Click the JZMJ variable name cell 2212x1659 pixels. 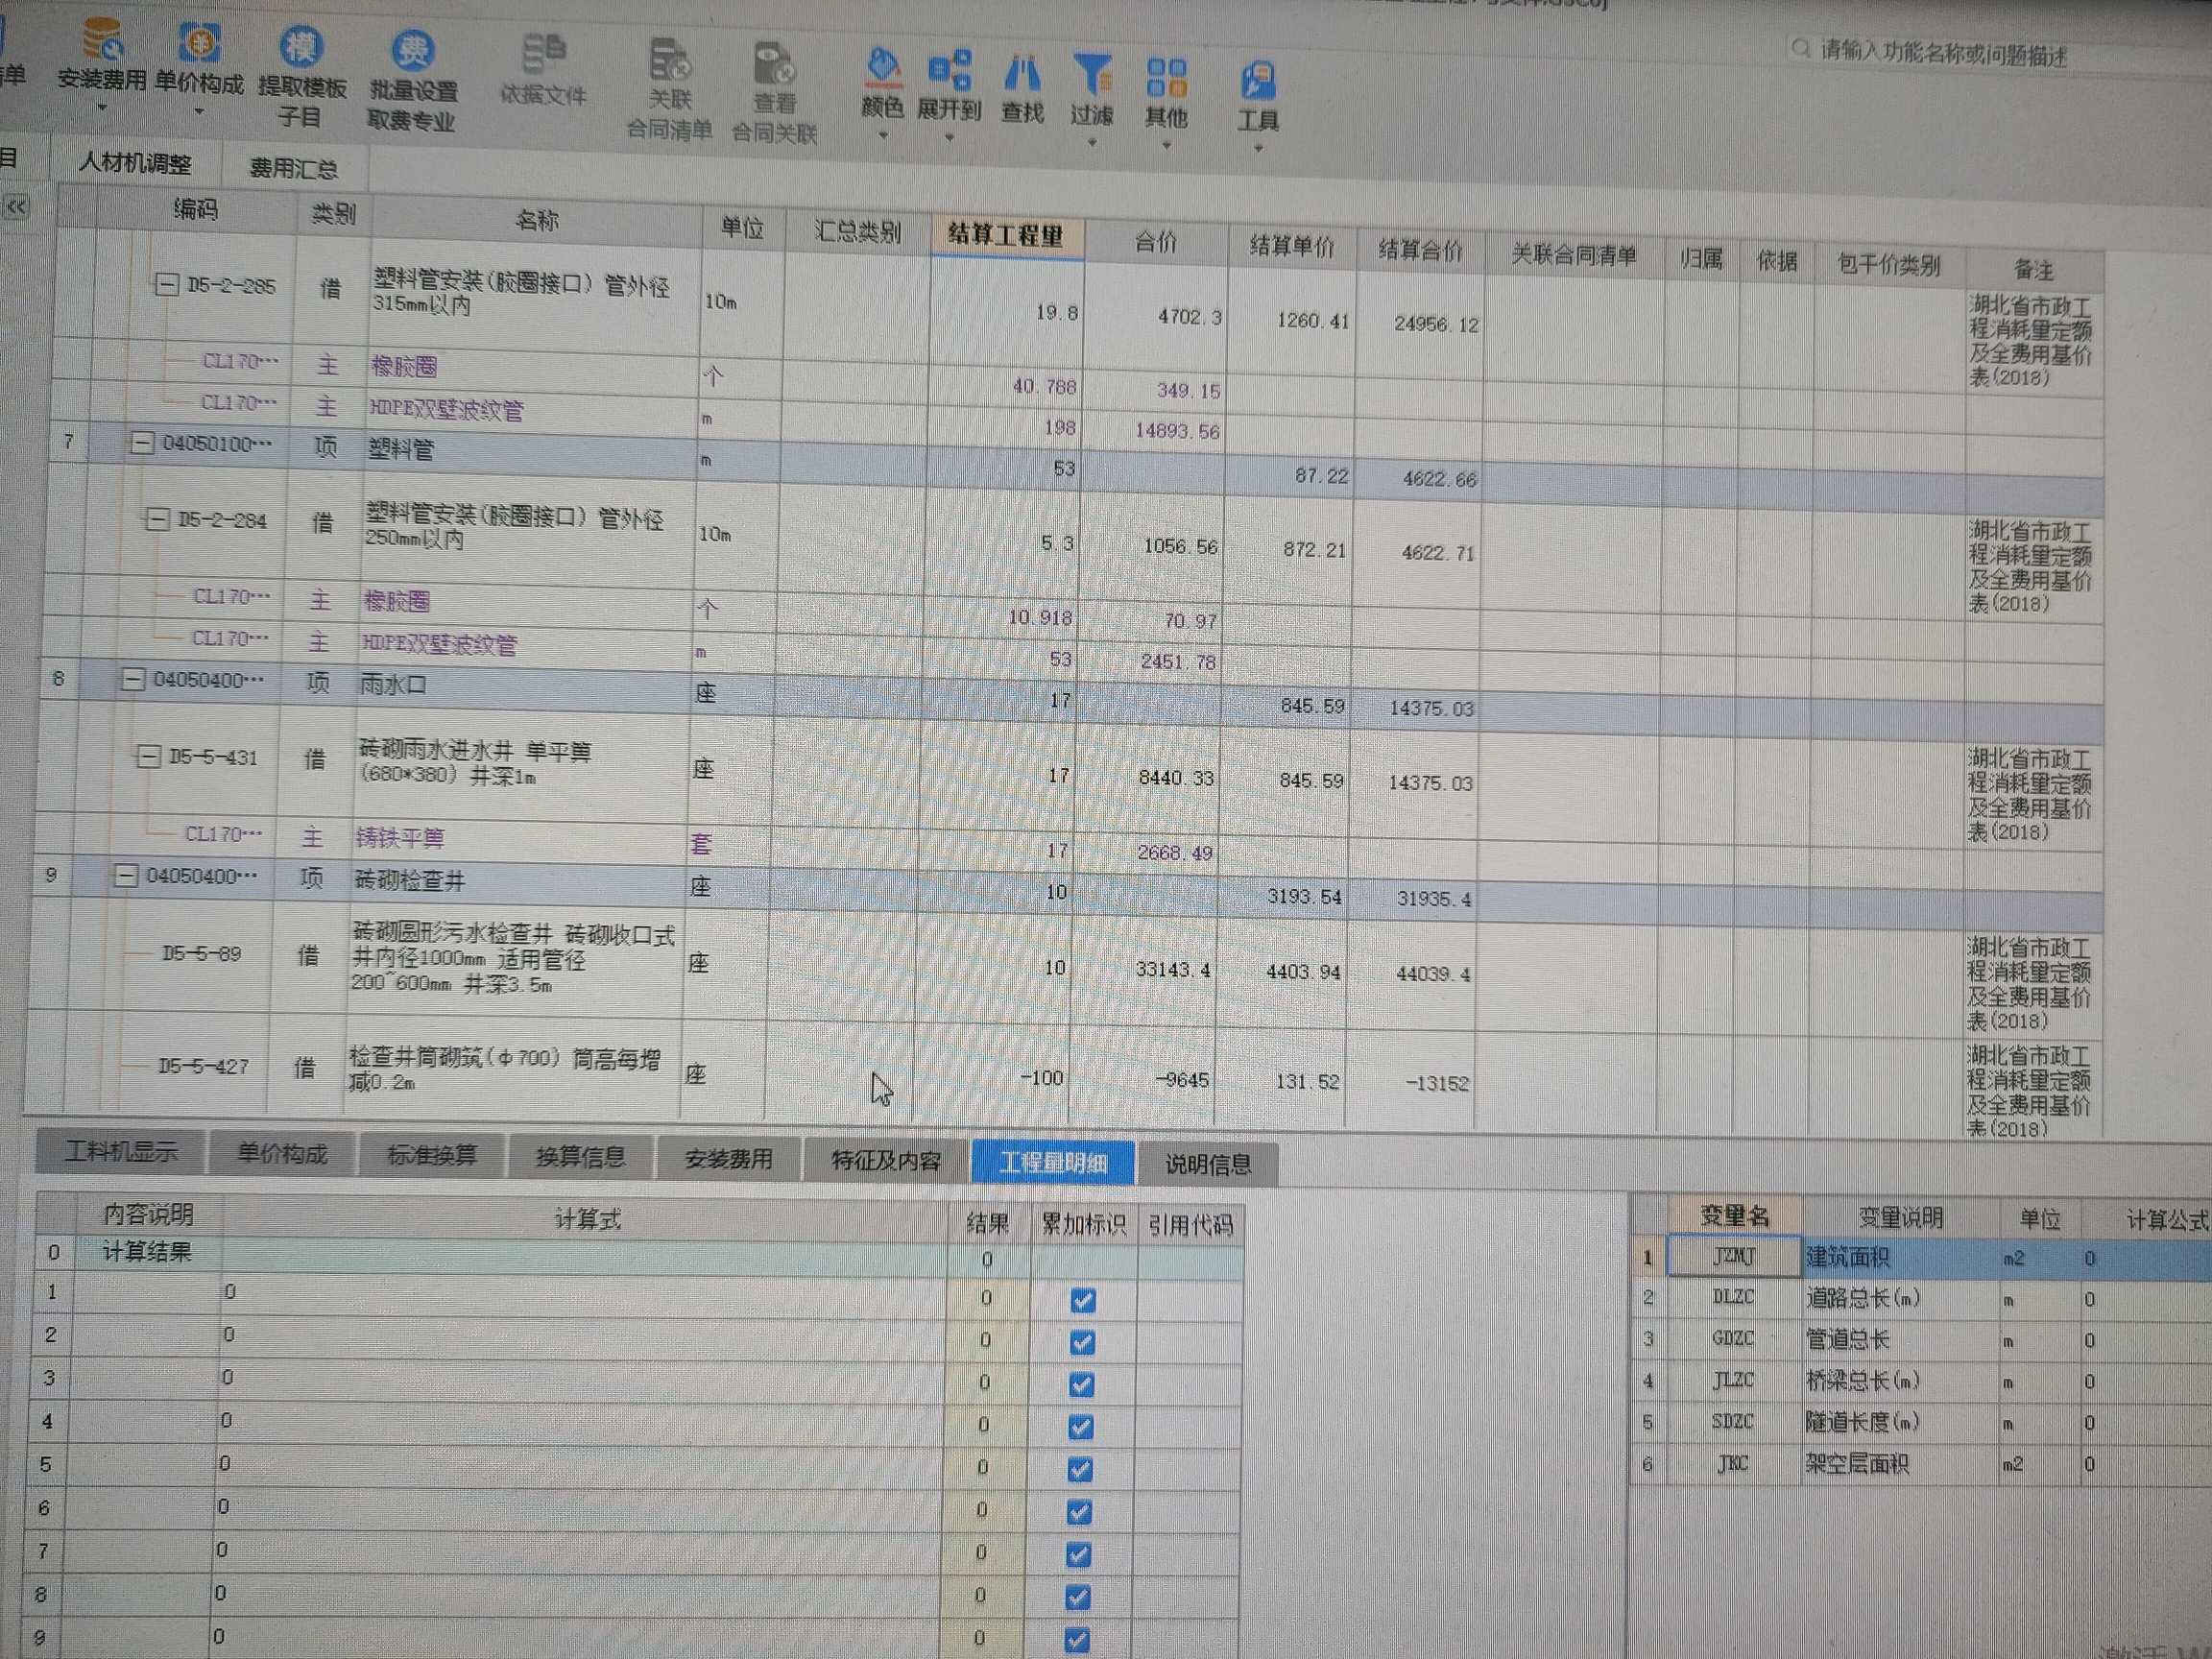coord(1735,1257)
